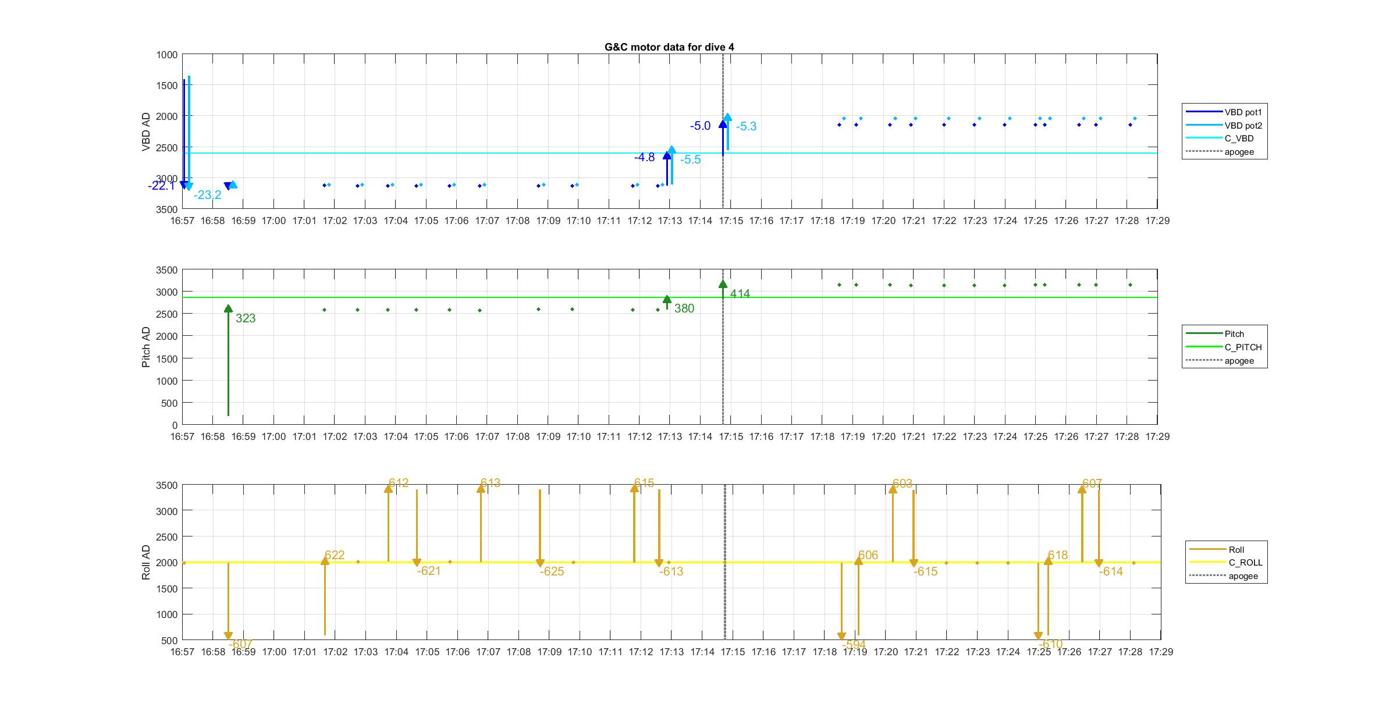Click the "323" pitch data label
1400x720 pixels.
pos(245,319)
